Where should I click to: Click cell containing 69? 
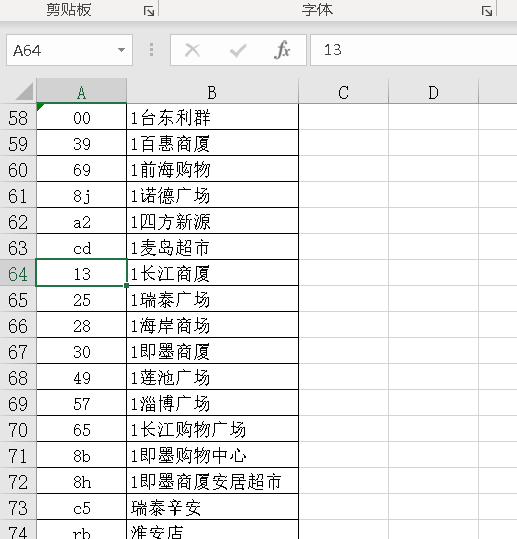[x=81, y=169]
